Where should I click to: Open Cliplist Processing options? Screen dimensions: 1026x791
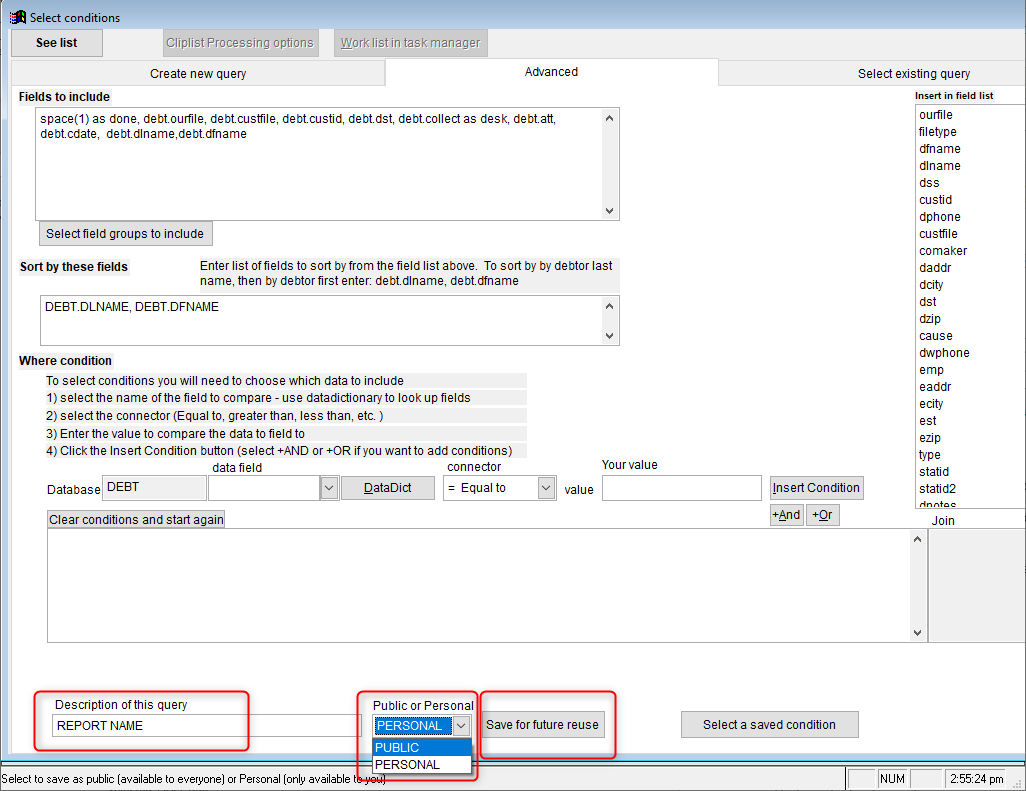[x=240, y=43]
